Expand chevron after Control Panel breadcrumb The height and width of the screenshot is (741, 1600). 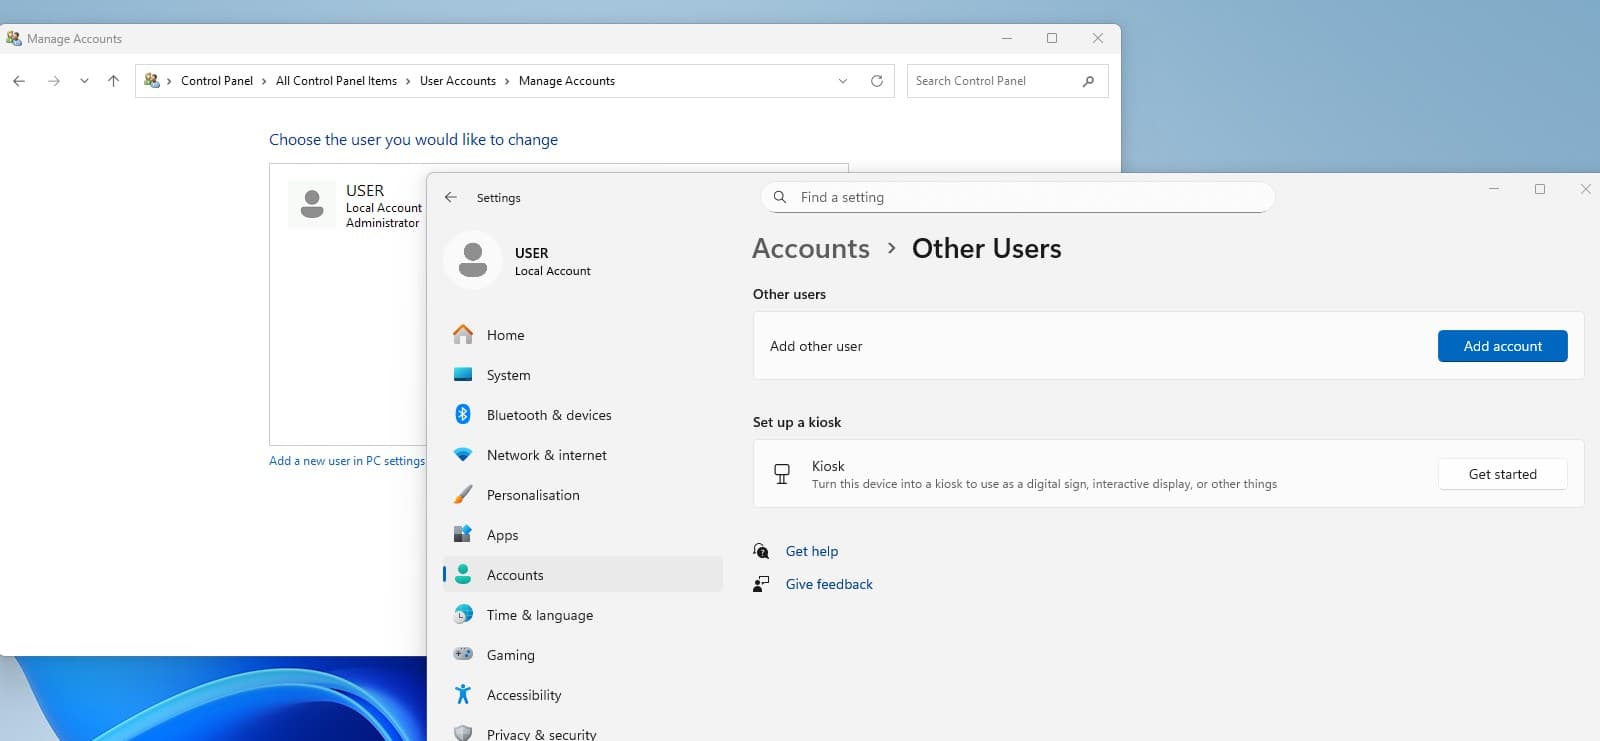[265, 81]
